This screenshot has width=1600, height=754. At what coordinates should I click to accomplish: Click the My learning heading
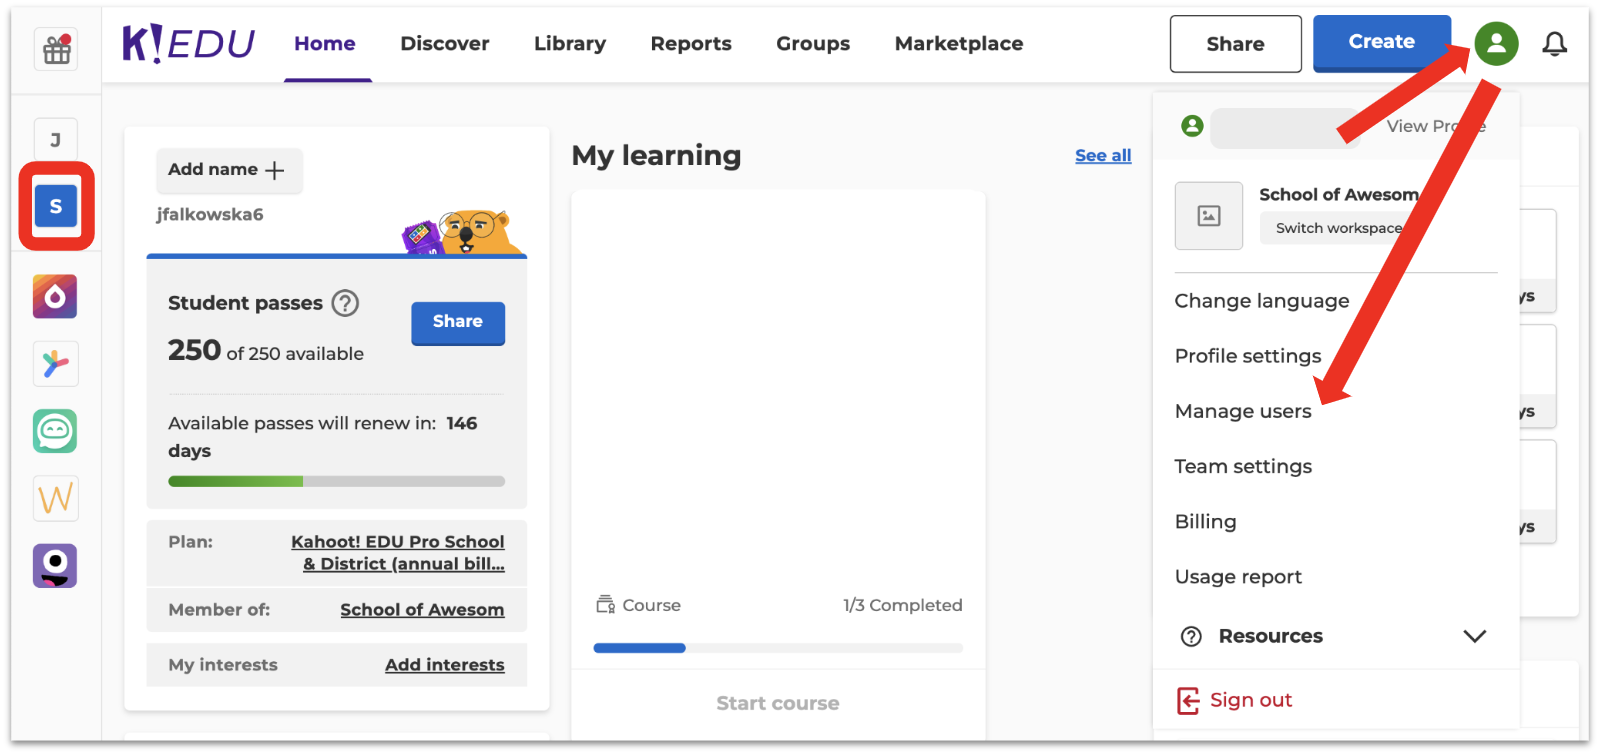(656, 156)
